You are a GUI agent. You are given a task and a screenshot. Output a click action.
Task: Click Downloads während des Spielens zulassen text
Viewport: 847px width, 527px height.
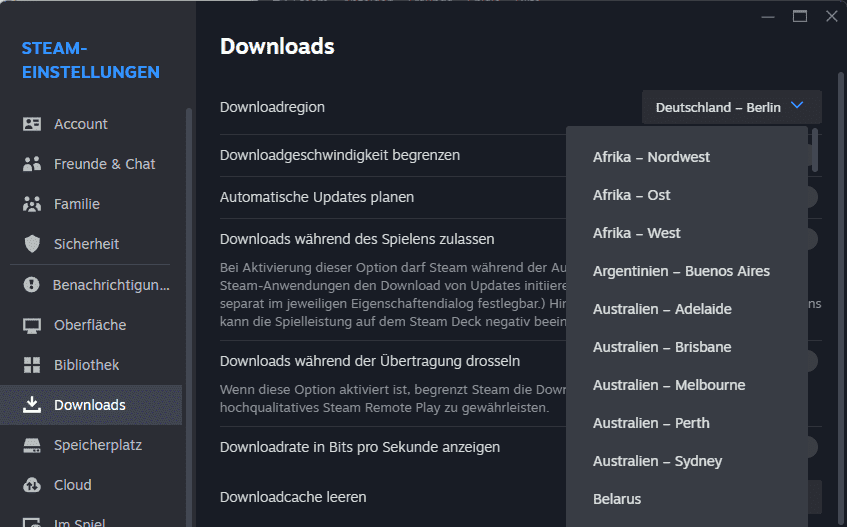[357, 239]
